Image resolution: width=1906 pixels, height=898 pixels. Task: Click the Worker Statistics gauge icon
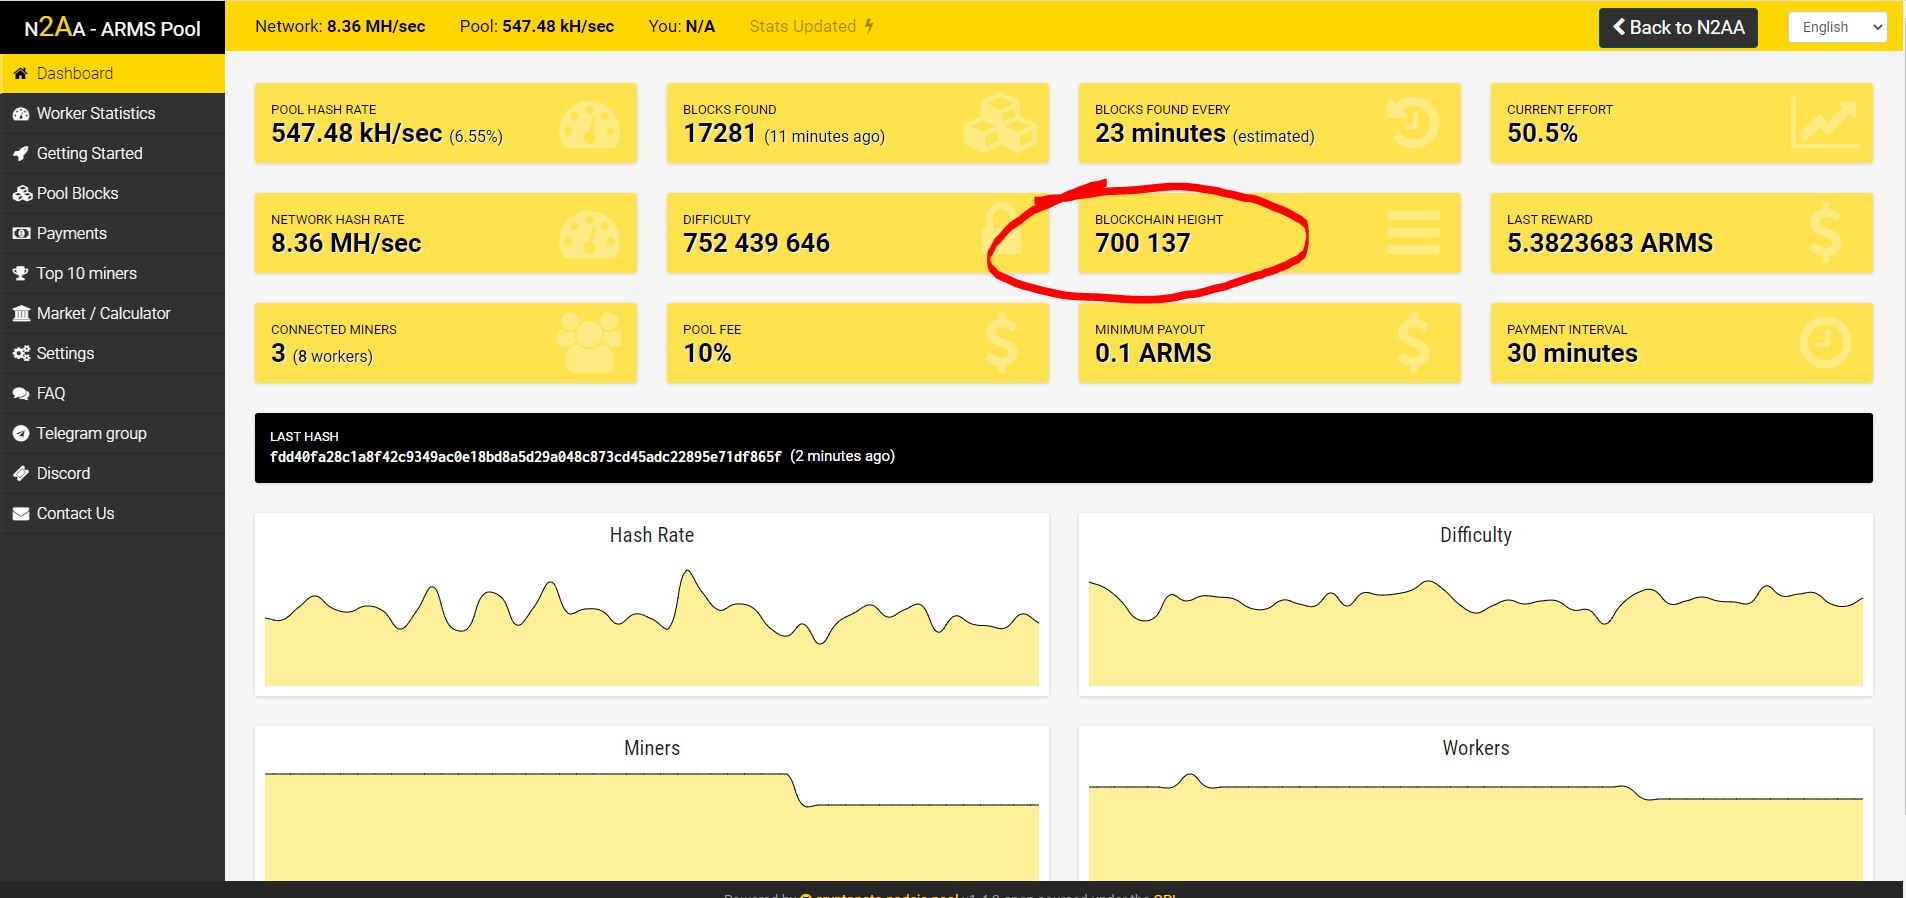click(21, 114)
